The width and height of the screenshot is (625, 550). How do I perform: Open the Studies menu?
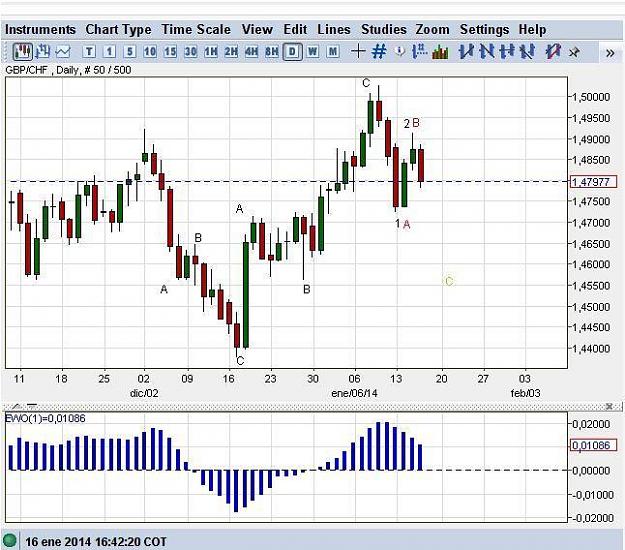coord(384,29)
